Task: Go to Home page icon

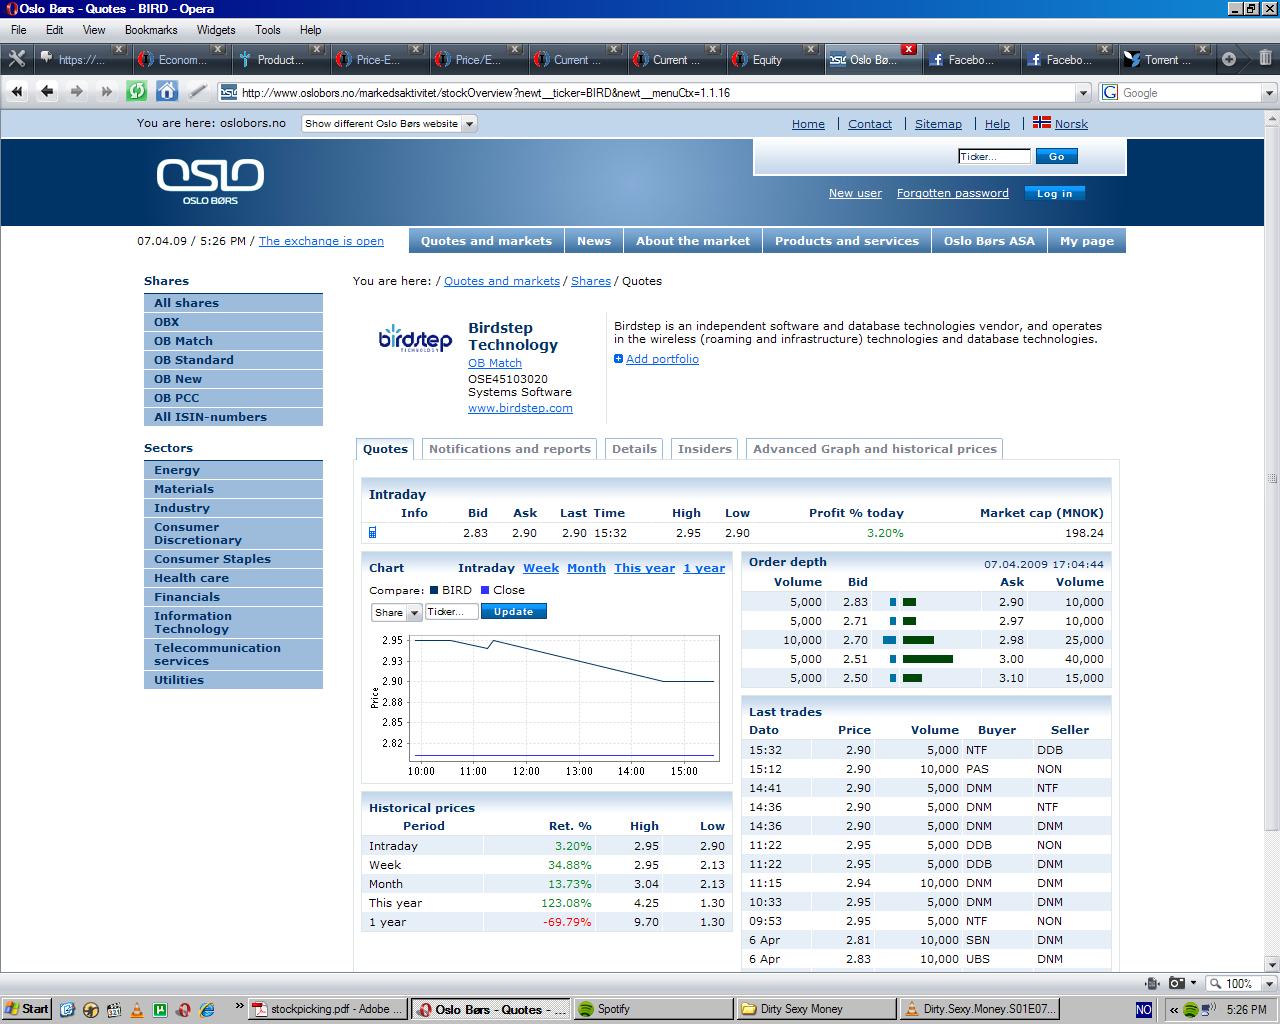Action: point(167,92)
